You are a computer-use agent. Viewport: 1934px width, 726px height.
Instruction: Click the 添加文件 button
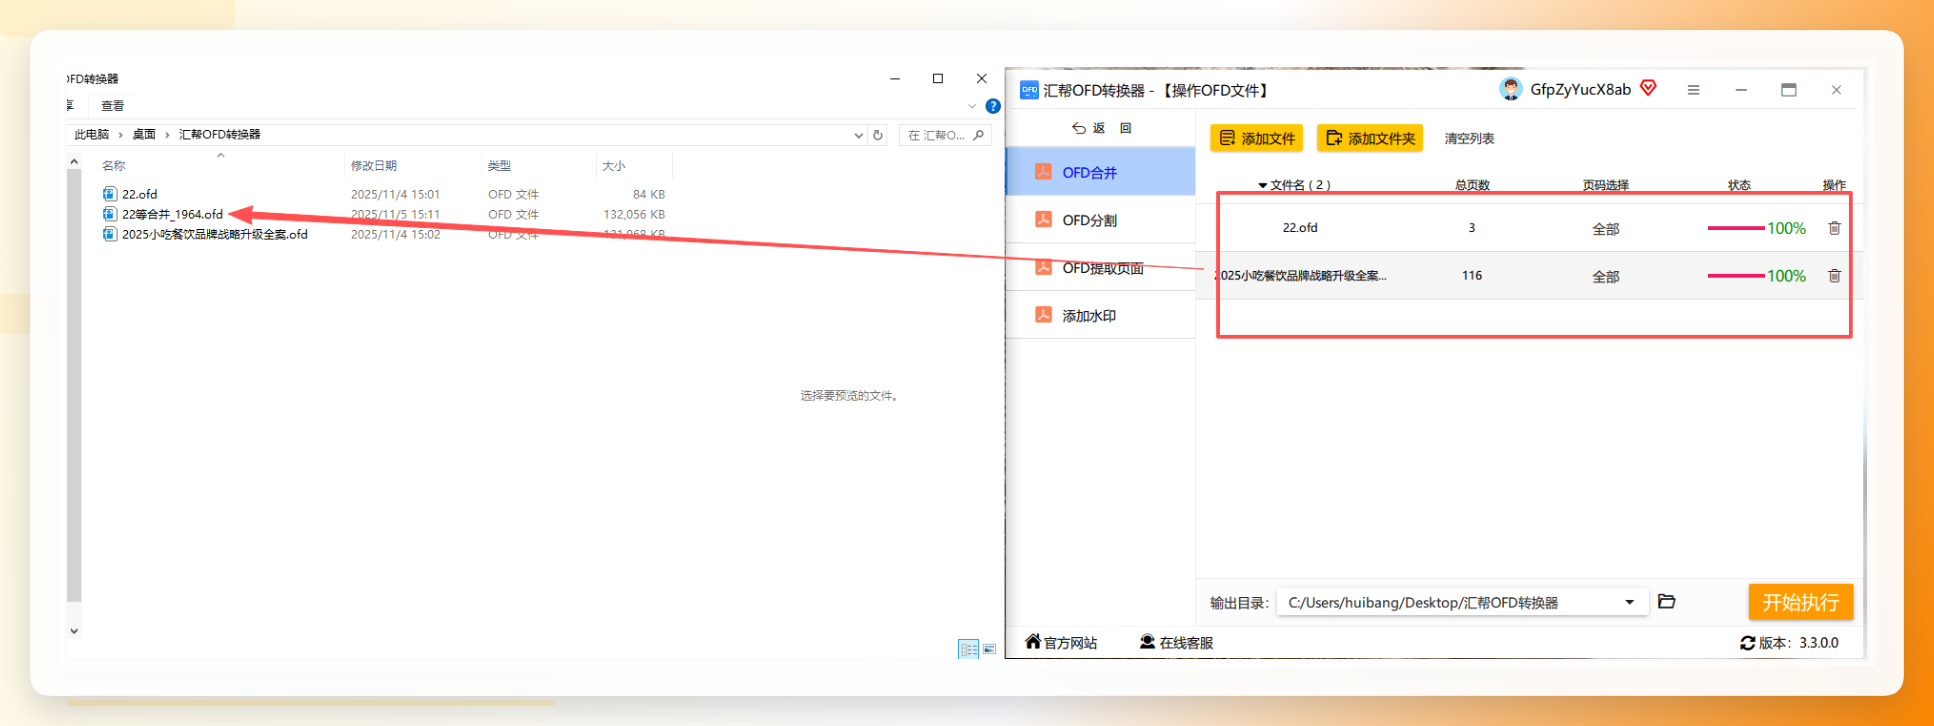(1256, 138)
